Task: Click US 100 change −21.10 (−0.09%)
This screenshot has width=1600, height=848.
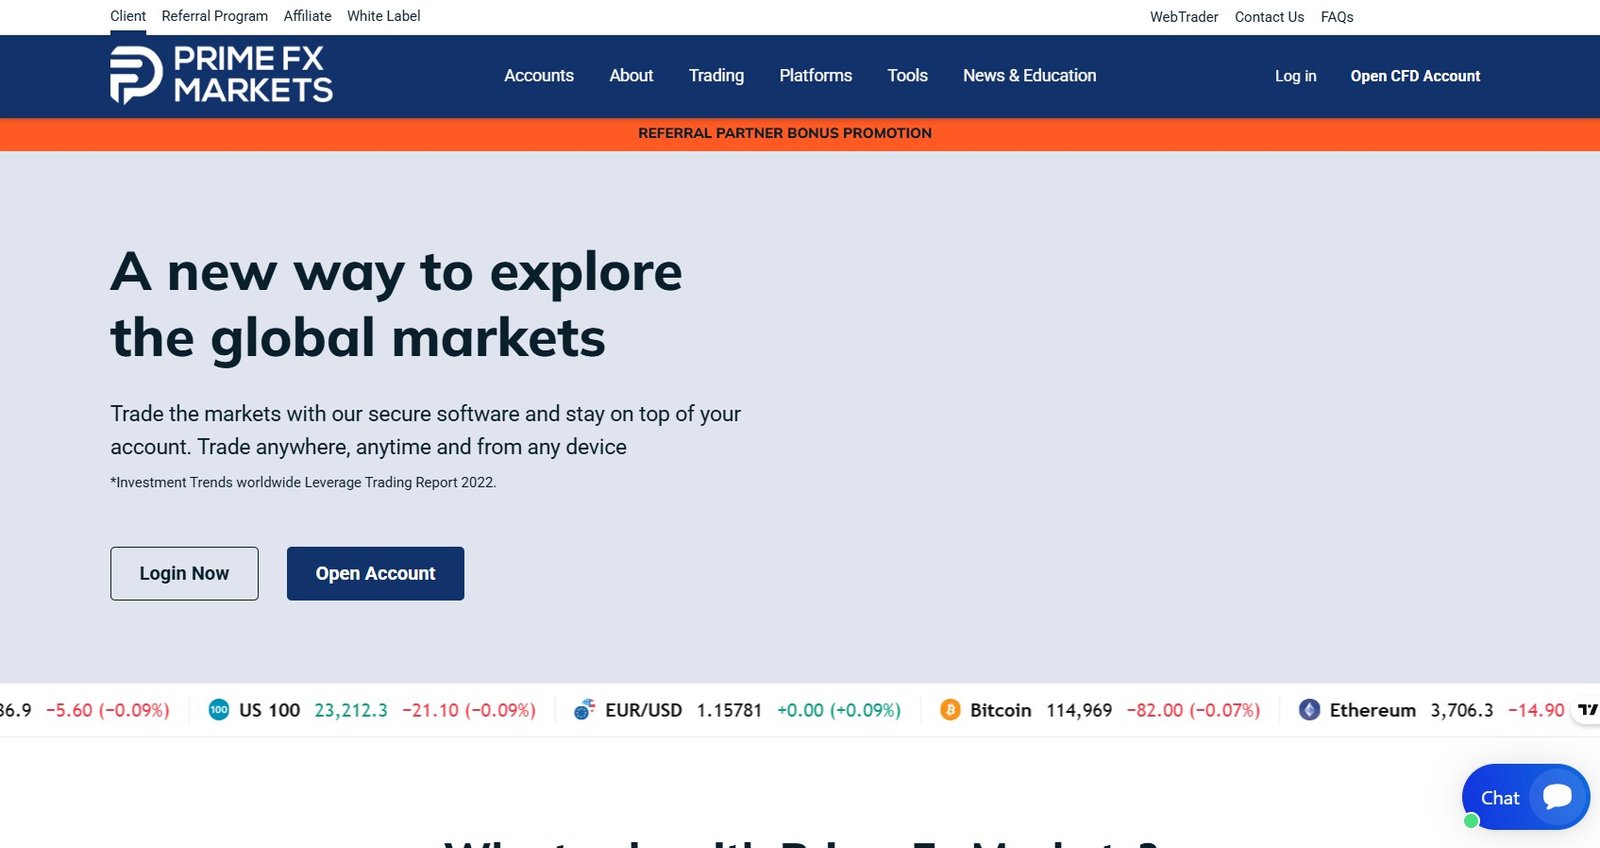Action: pos(469,710)
